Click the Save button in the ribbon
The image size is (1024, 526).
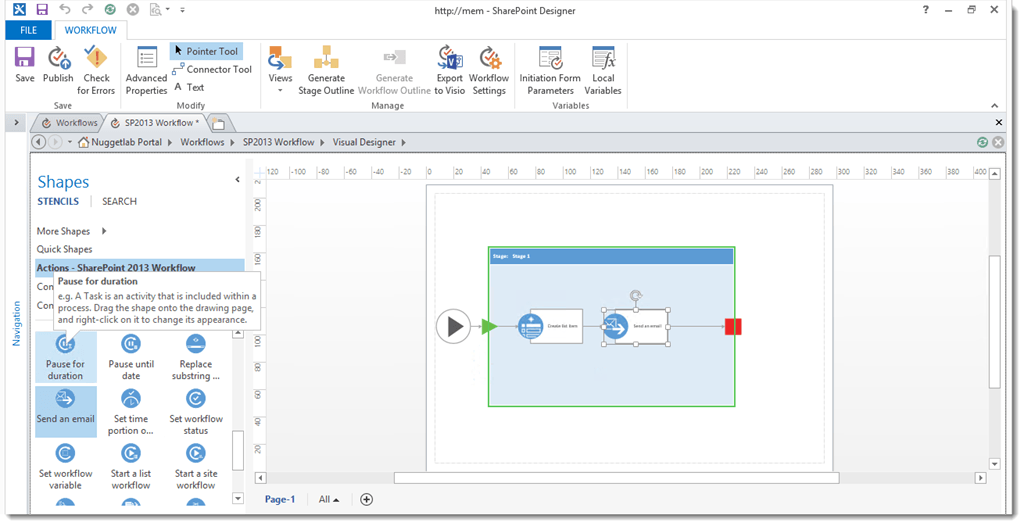[x=25, y=65]
